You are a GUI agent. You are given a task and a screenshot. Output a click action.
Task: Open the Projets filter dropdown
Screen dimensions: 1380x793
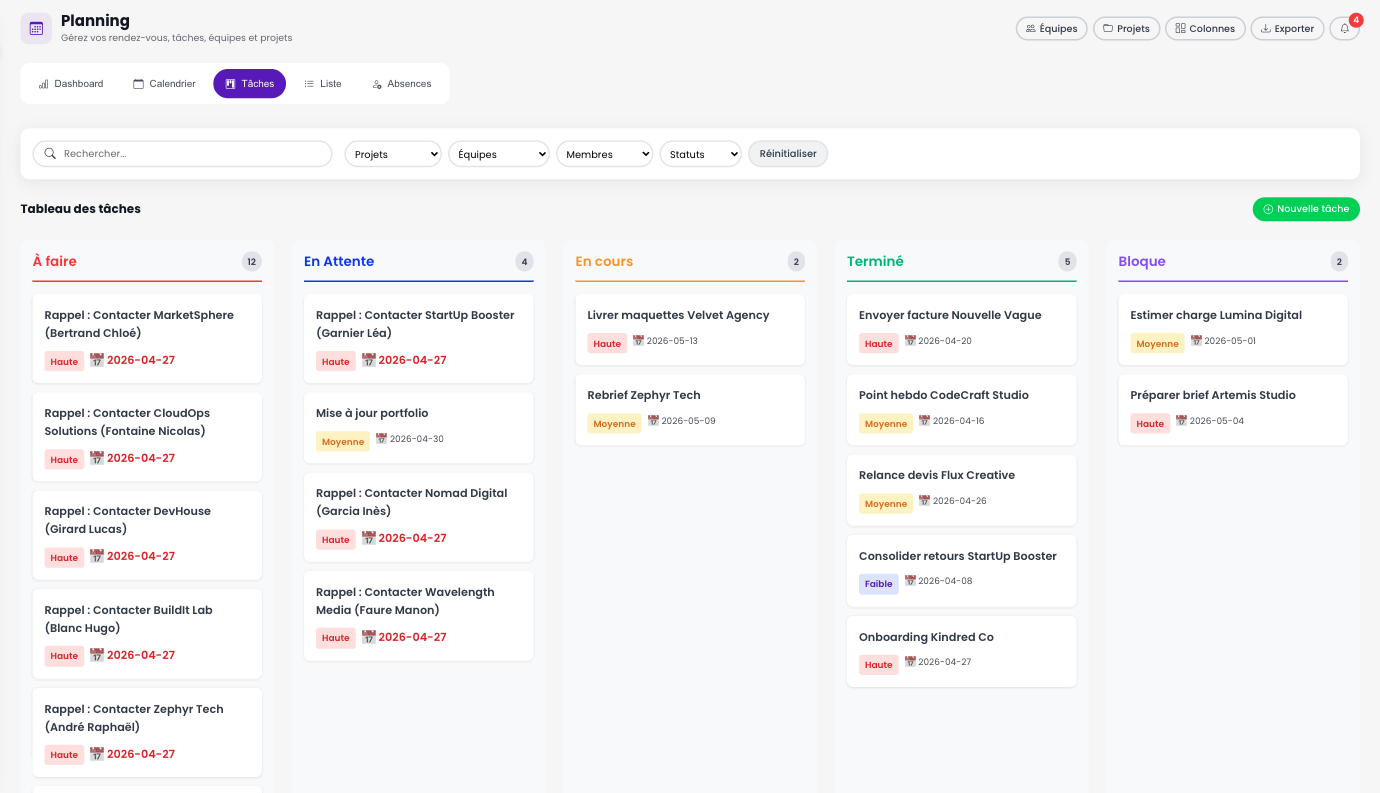[393, 154]
